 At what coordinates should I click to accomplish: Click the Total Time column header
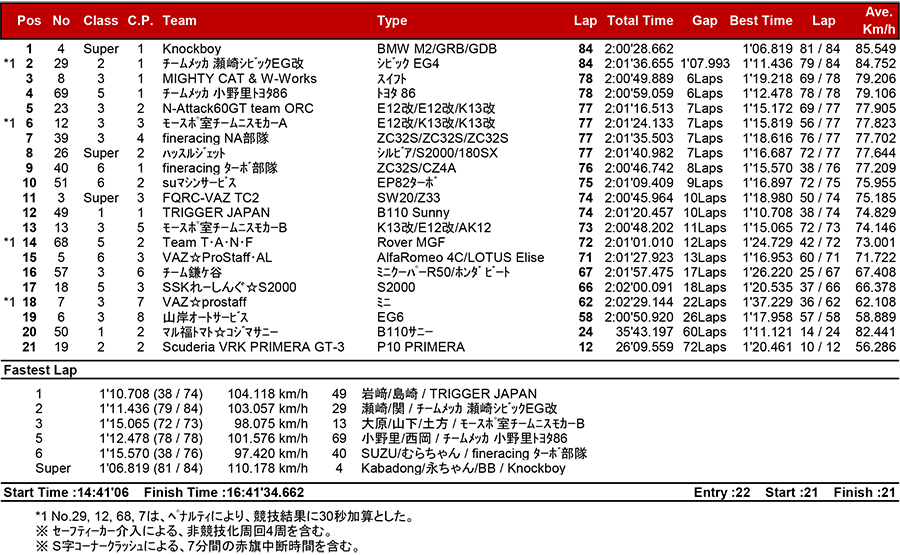(x=640, y=21)
